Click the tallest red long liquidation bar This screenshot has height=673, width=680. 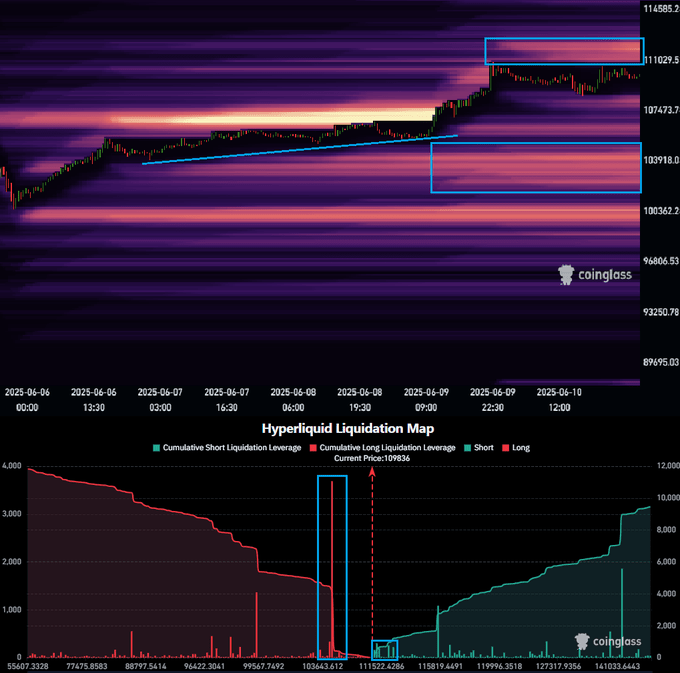332,569
